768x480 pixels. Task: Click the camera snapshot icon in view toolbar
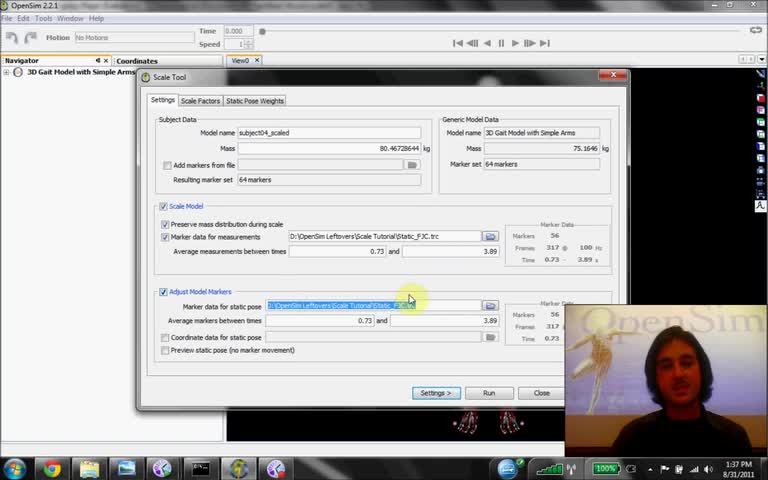(760, 170)
